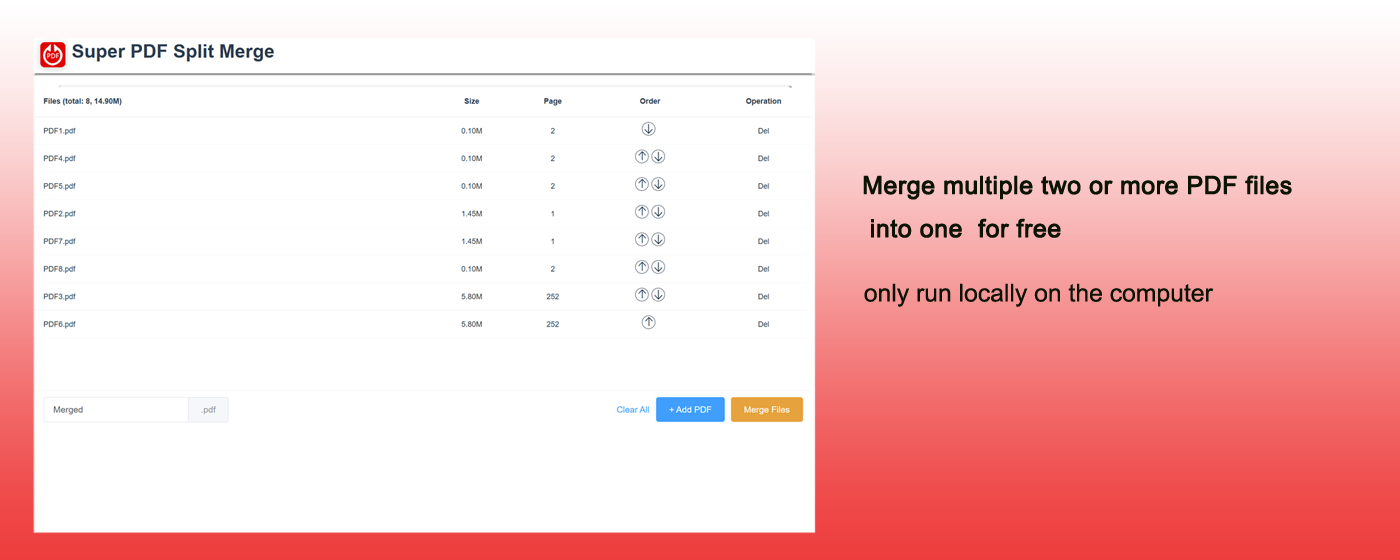
Task: Move PDF7.pdf down in order
Action: click(x=658, y=239)
